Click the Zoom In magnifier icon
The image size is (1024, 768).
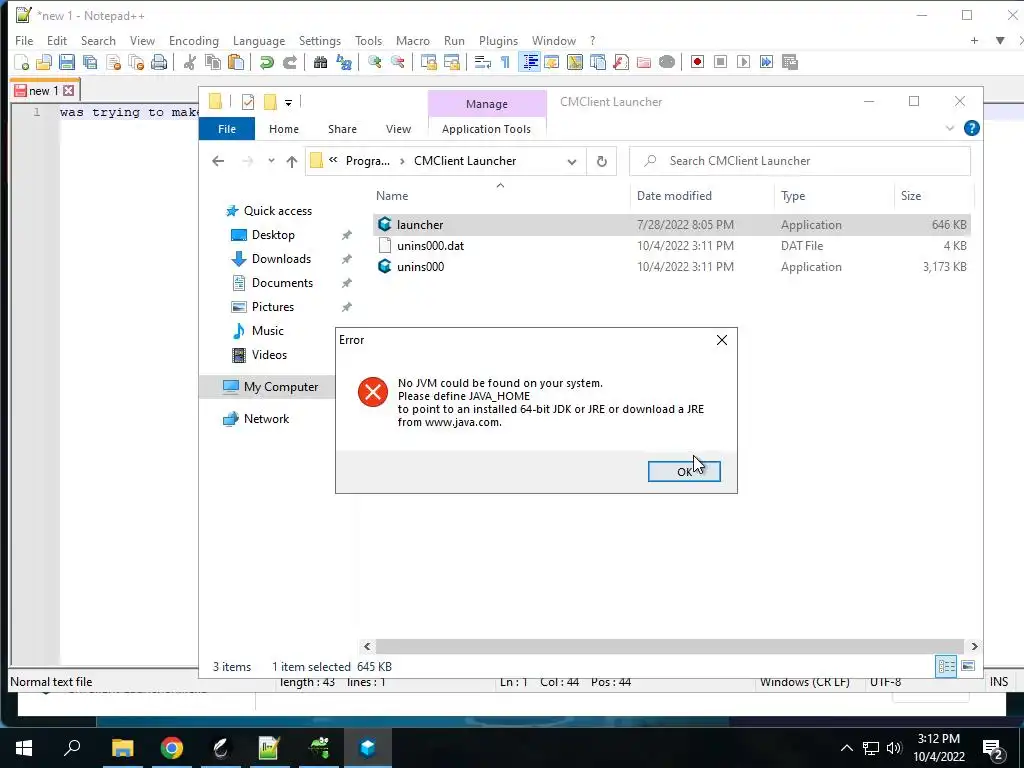pyautogui.click(x=374, y=62)
